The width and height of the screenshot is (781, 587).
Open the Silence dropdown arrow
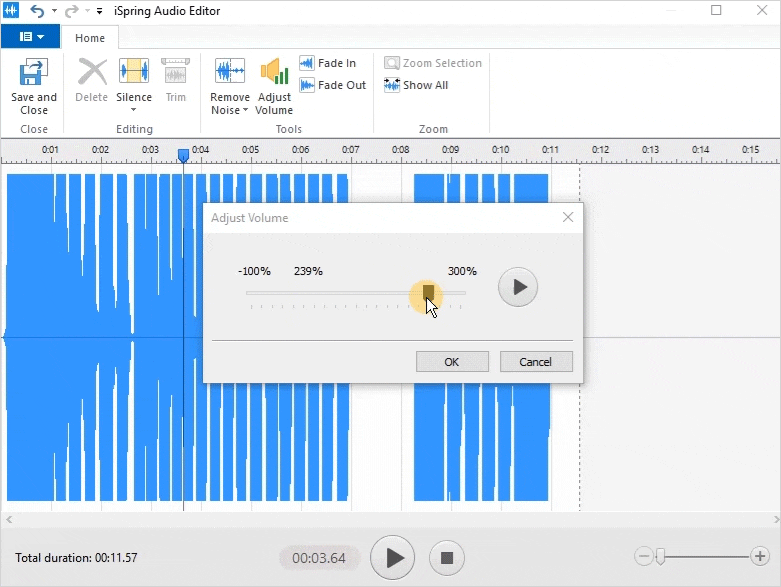133,110
